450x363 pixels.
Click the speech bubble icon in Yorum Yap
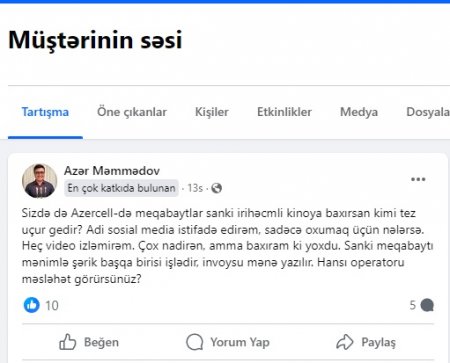(195, 342)
